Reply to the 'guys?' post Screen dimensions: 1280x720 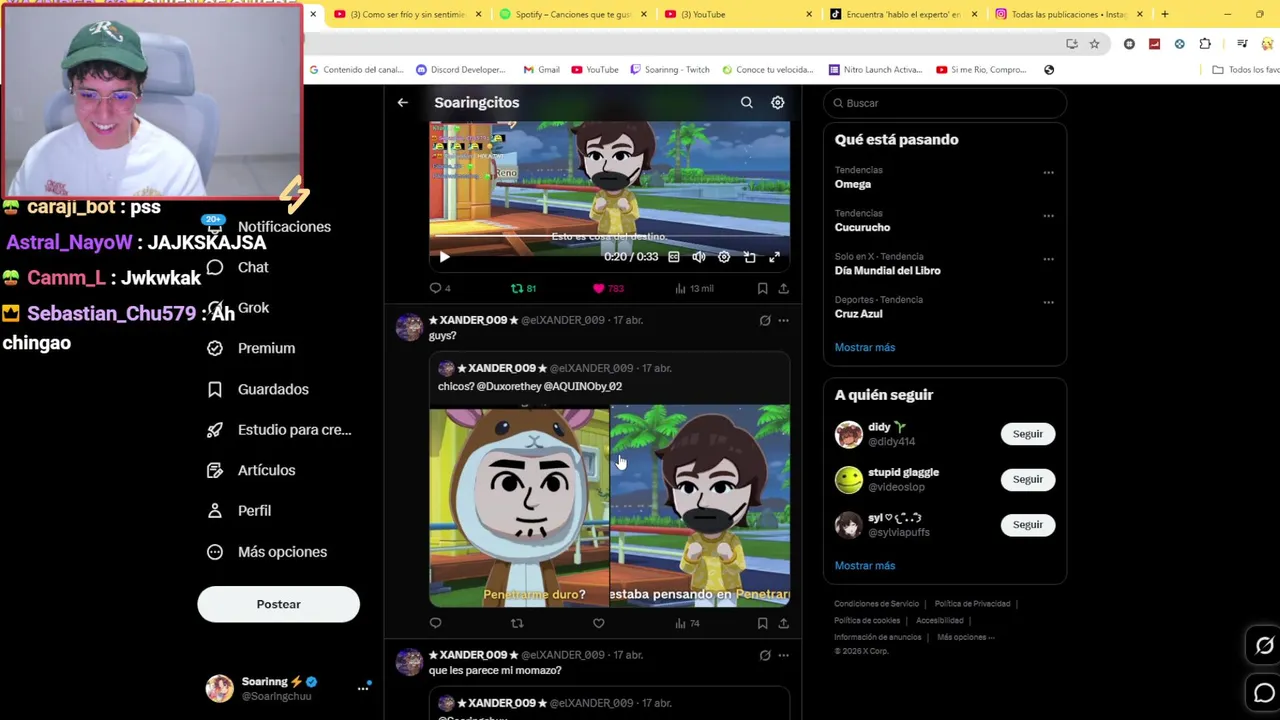tap(435, 623)
